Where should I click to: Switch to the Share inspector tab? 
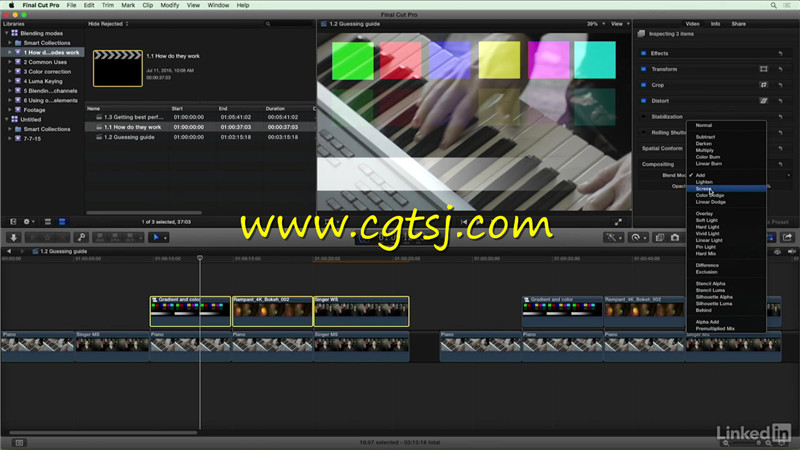click(738, 24)
